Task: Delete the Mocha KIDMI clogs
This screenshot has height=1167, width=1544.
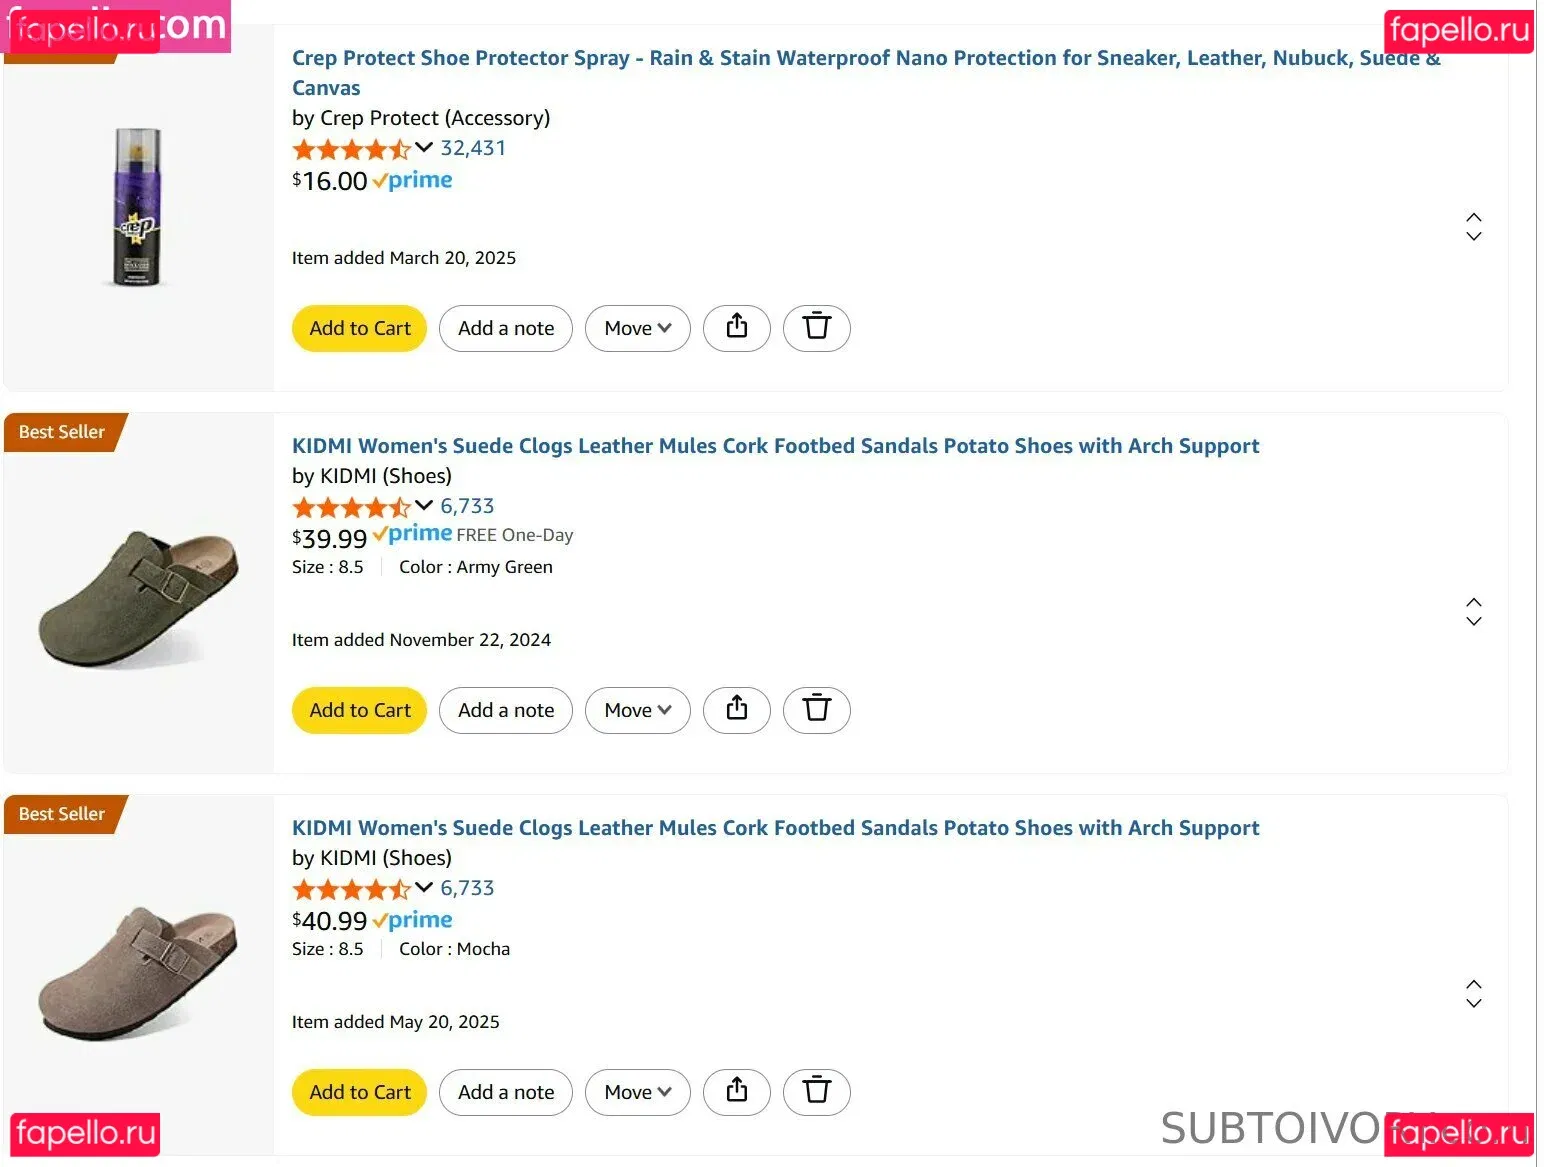Action: tap(816, 1091)
